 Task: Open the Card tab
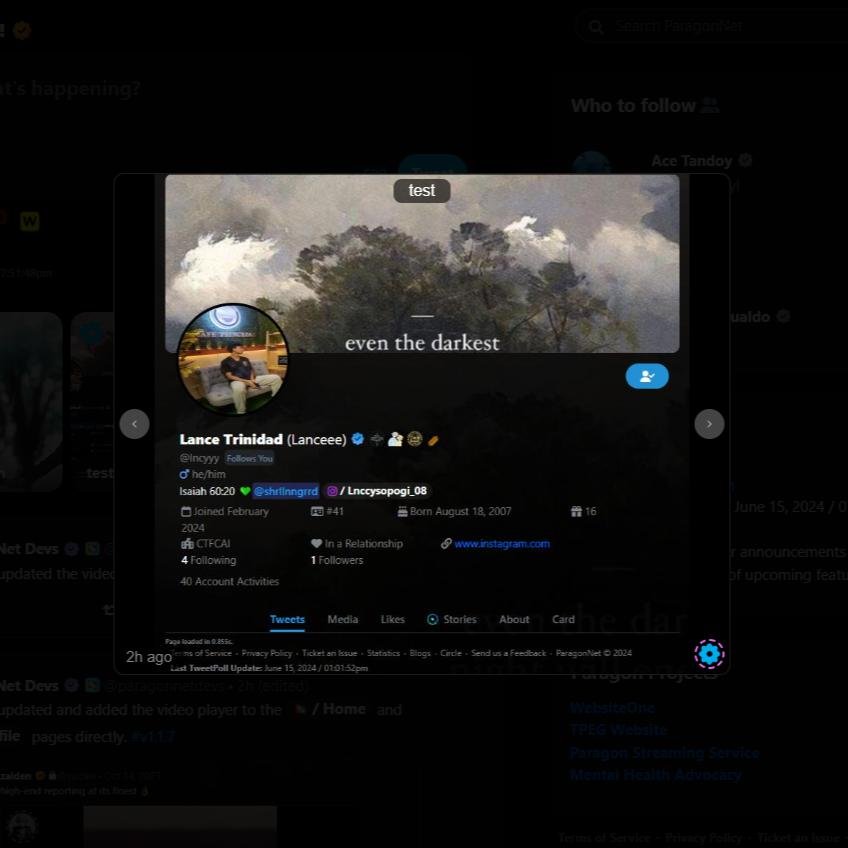563,620
